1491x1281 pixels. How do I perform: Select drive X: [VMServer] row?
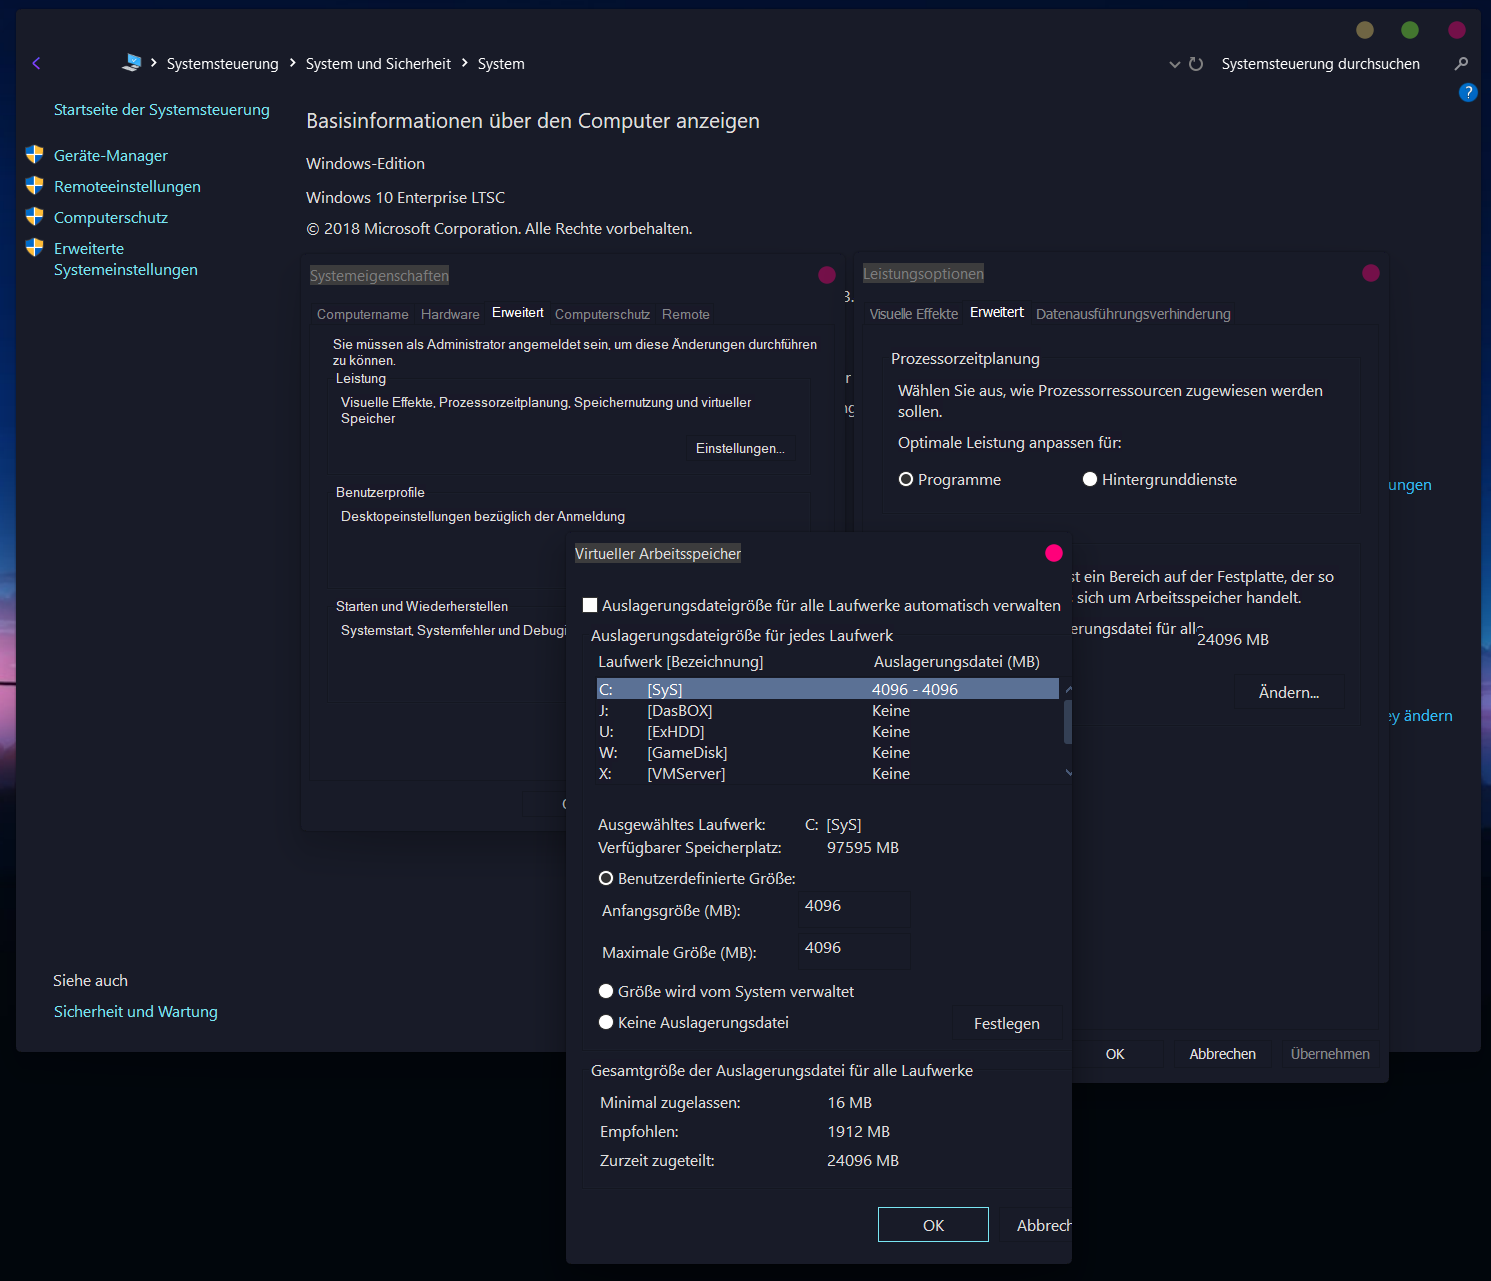(827, 773)
